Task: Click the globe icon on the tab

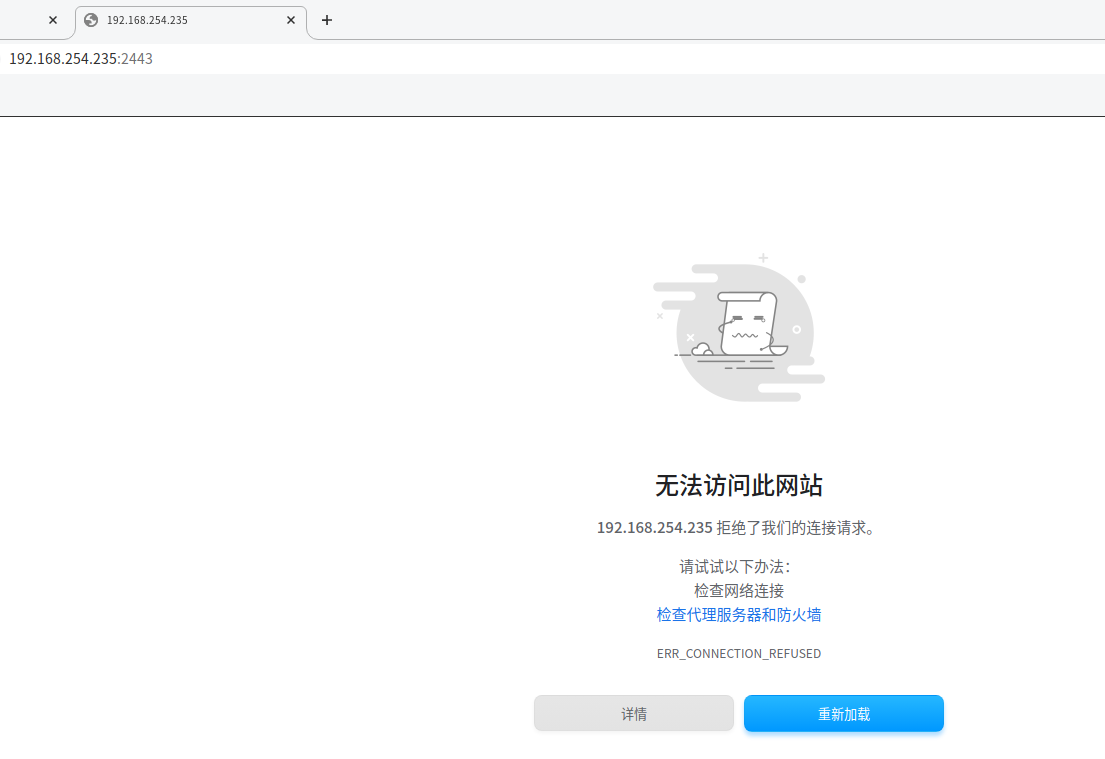Action: coord(91,20)
